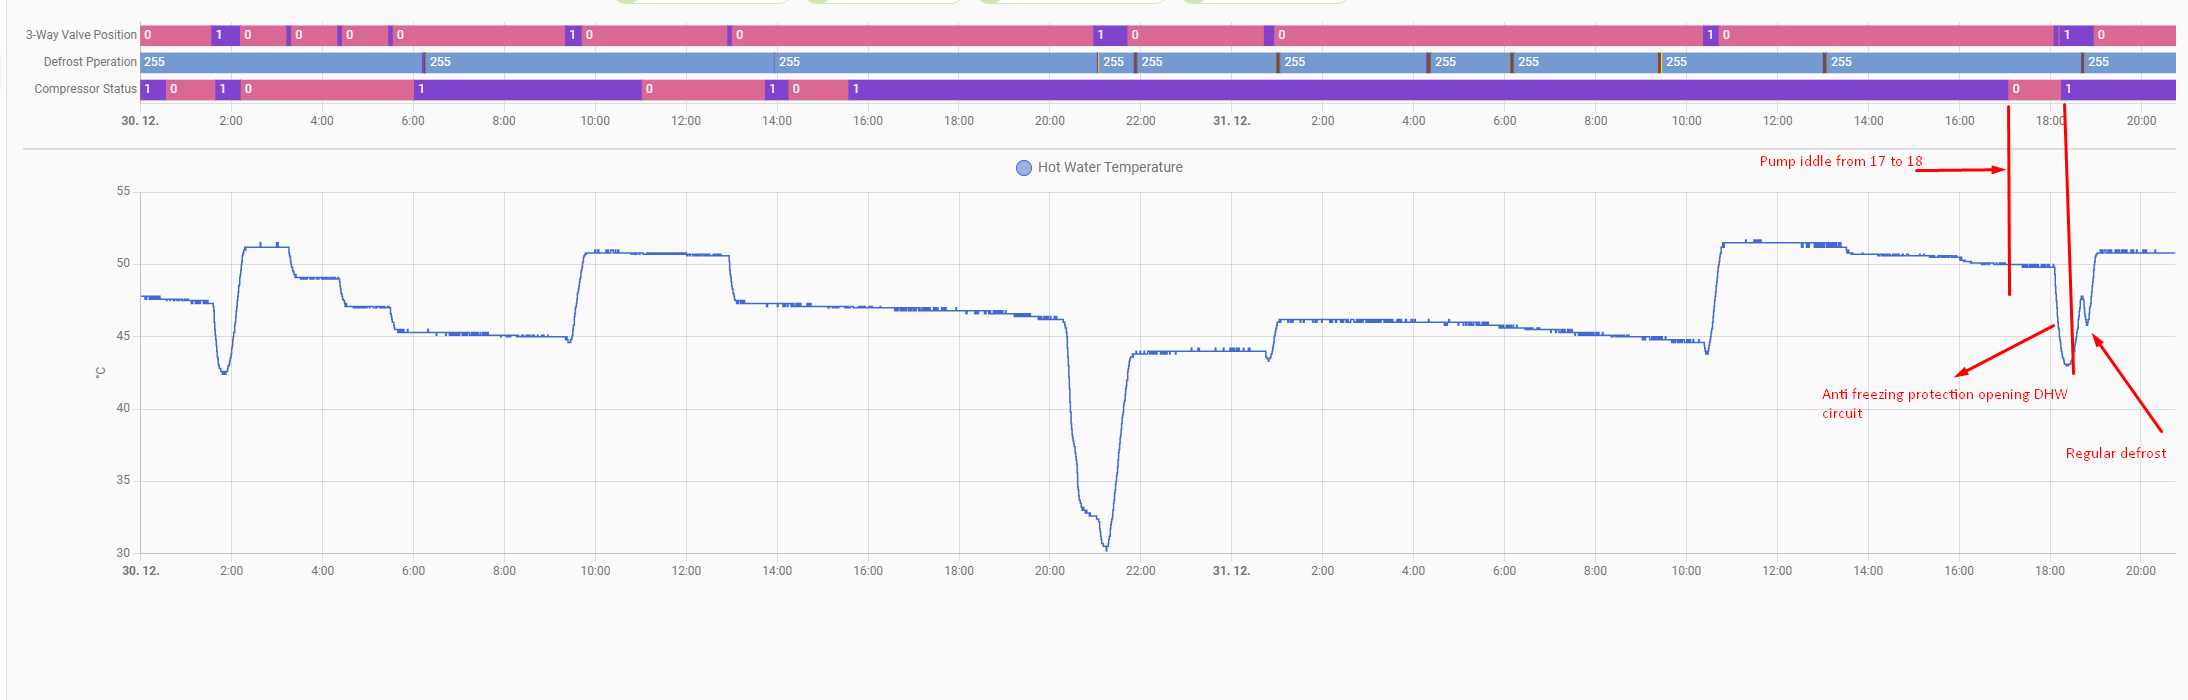Click the 30. 12. date label under timeline bars
The width and height of the screenshot is (2188, 700).
pos(140,121)
